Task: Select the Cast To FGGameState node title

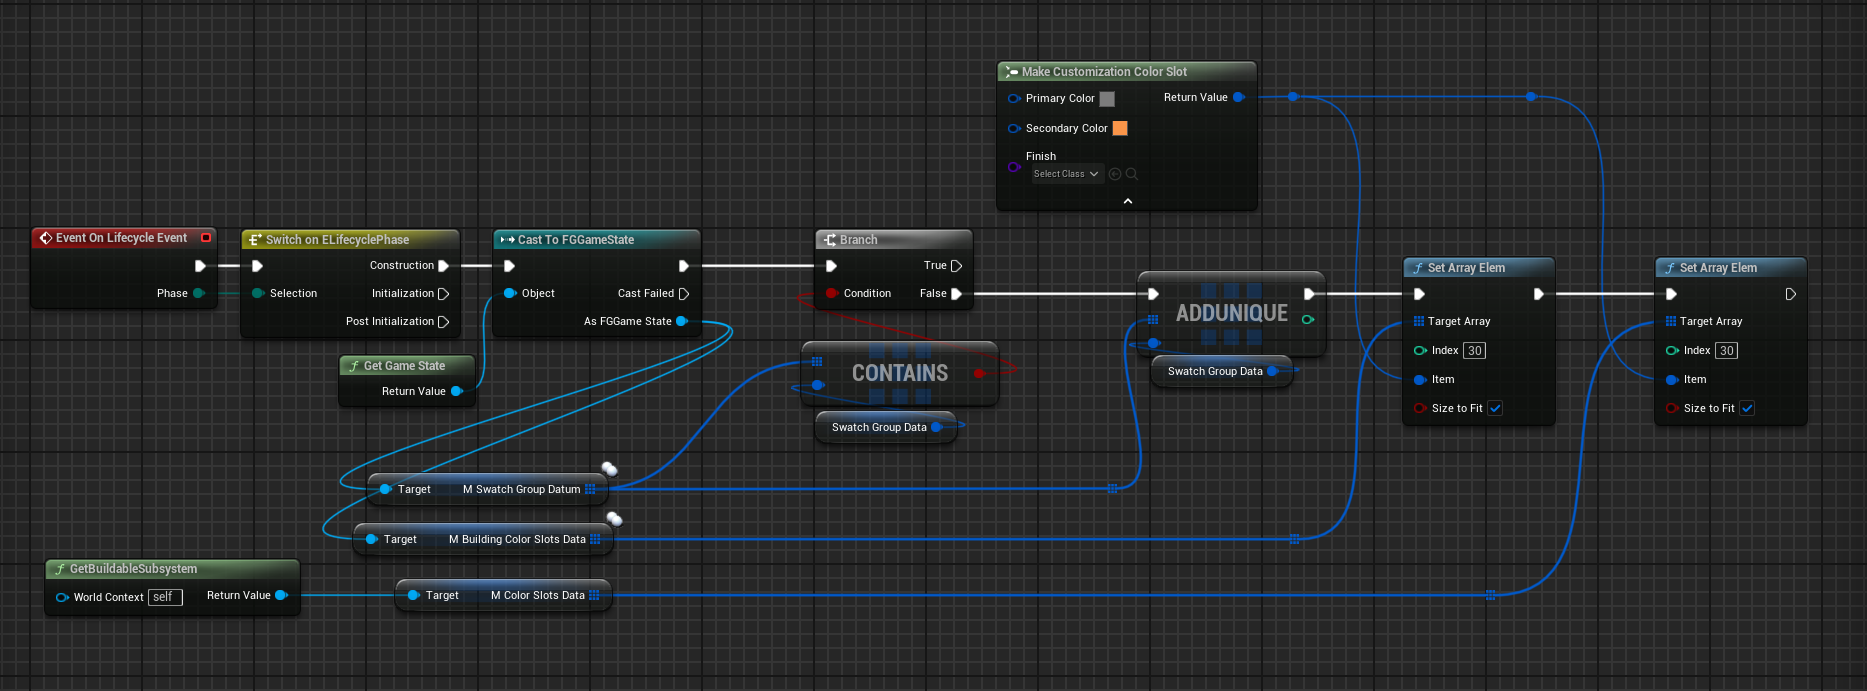Action: pyautogui.click(x=576, y=240)
